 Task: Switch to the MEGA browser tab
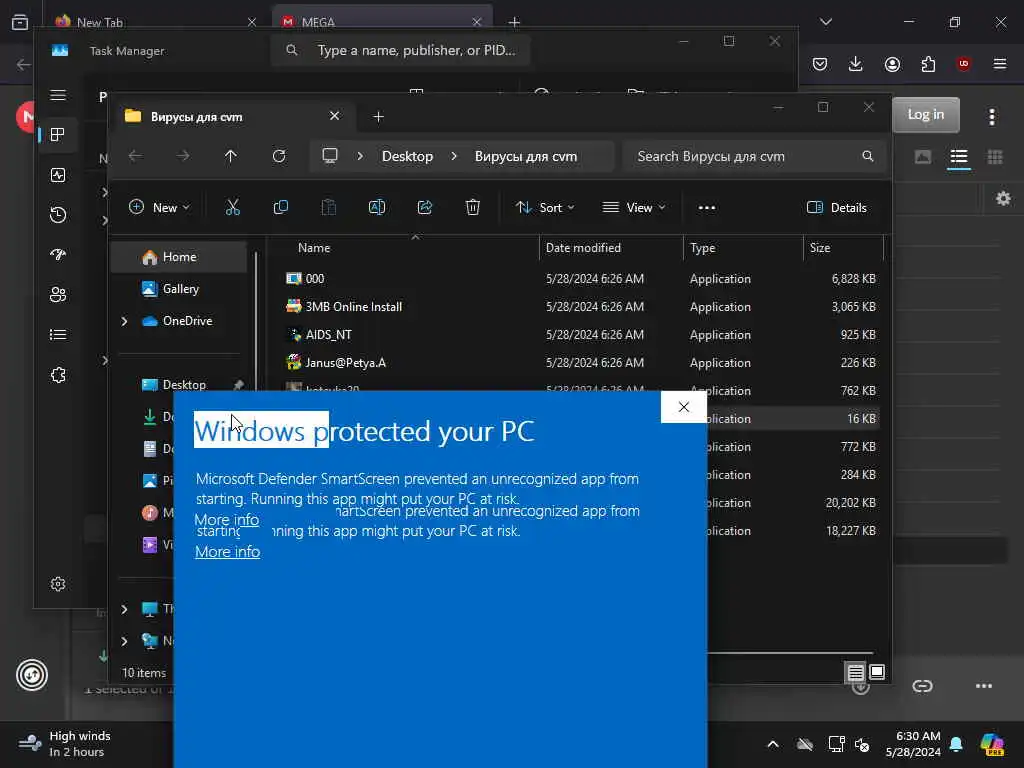tap(382, 22)
